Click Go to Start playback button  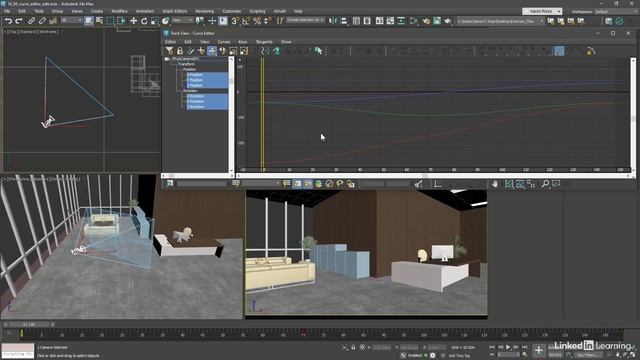click(492, 347)
